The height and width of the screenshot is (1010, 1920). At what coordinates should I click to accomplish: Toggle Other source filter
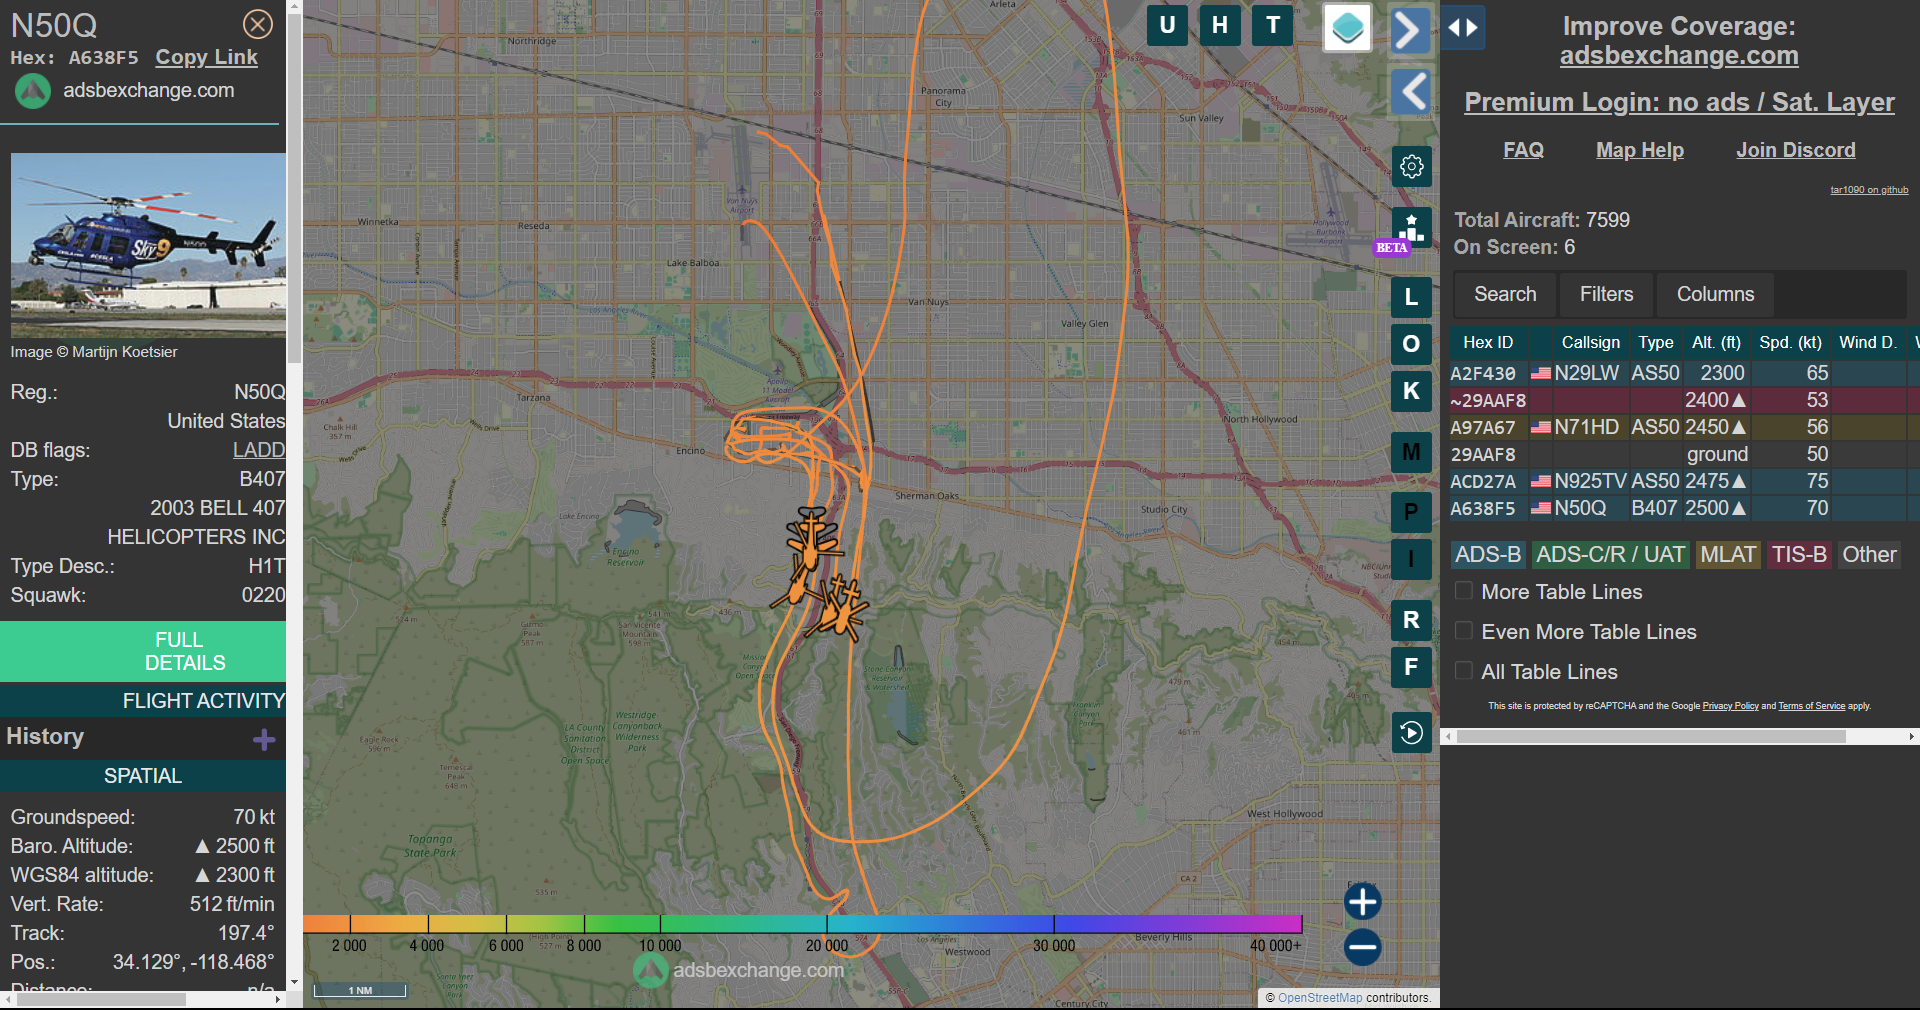pos(1869,555)
